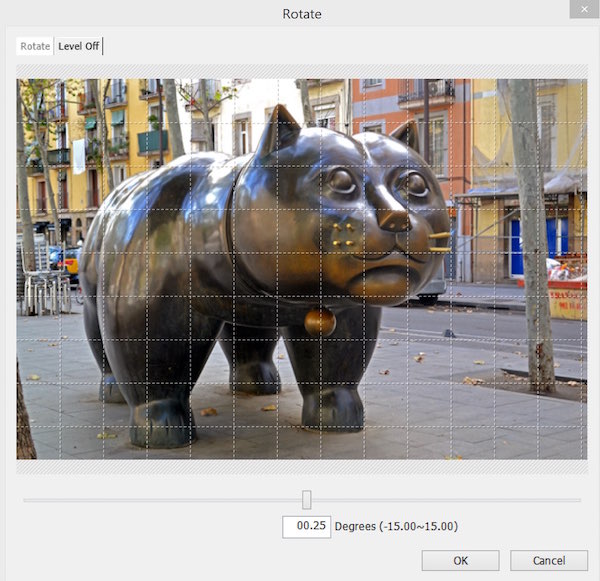Click the hatched strip above the preview image

(x=301, y=72)
